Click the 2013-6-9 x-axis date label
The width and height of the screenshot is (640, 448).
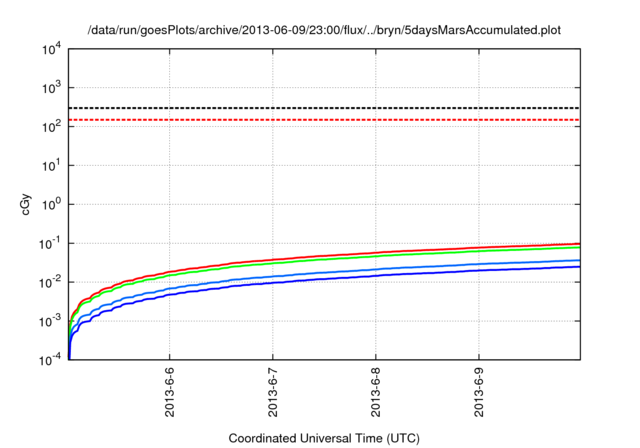coord(479,392)
